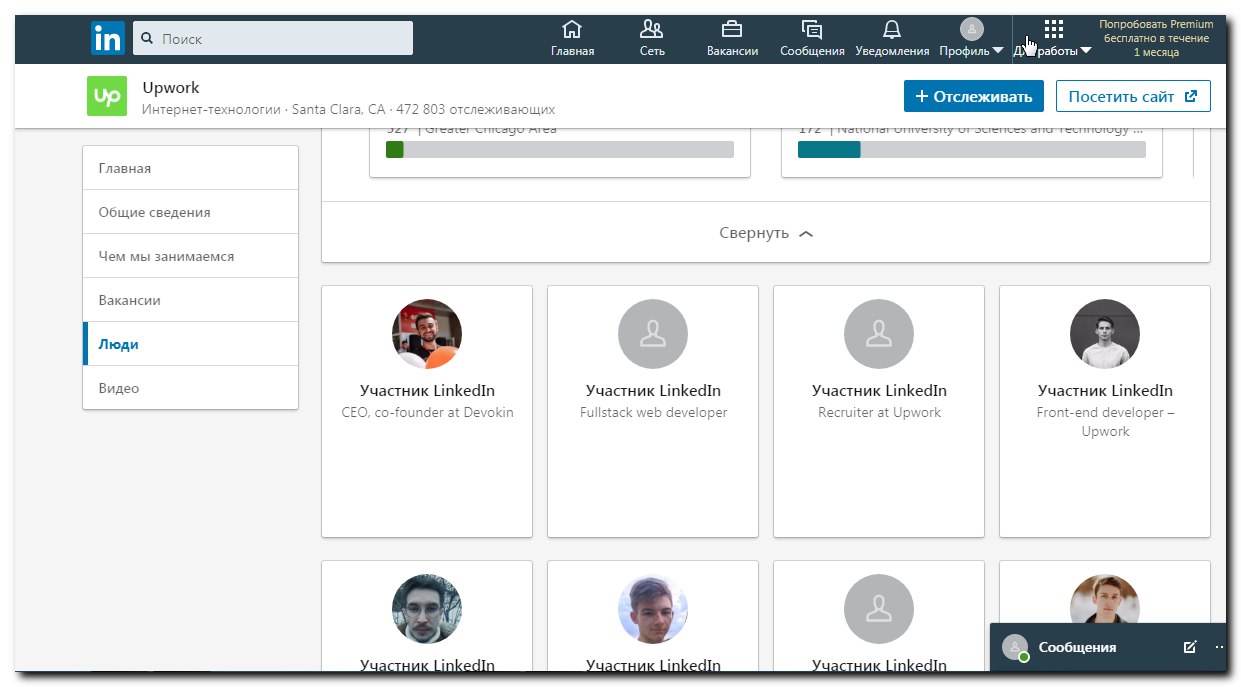Image resolution: width=1241 pixels, height=687 pixels.
Task: Select Чем мы занимаемся in sidebar
Action: (x=190, y=256)
